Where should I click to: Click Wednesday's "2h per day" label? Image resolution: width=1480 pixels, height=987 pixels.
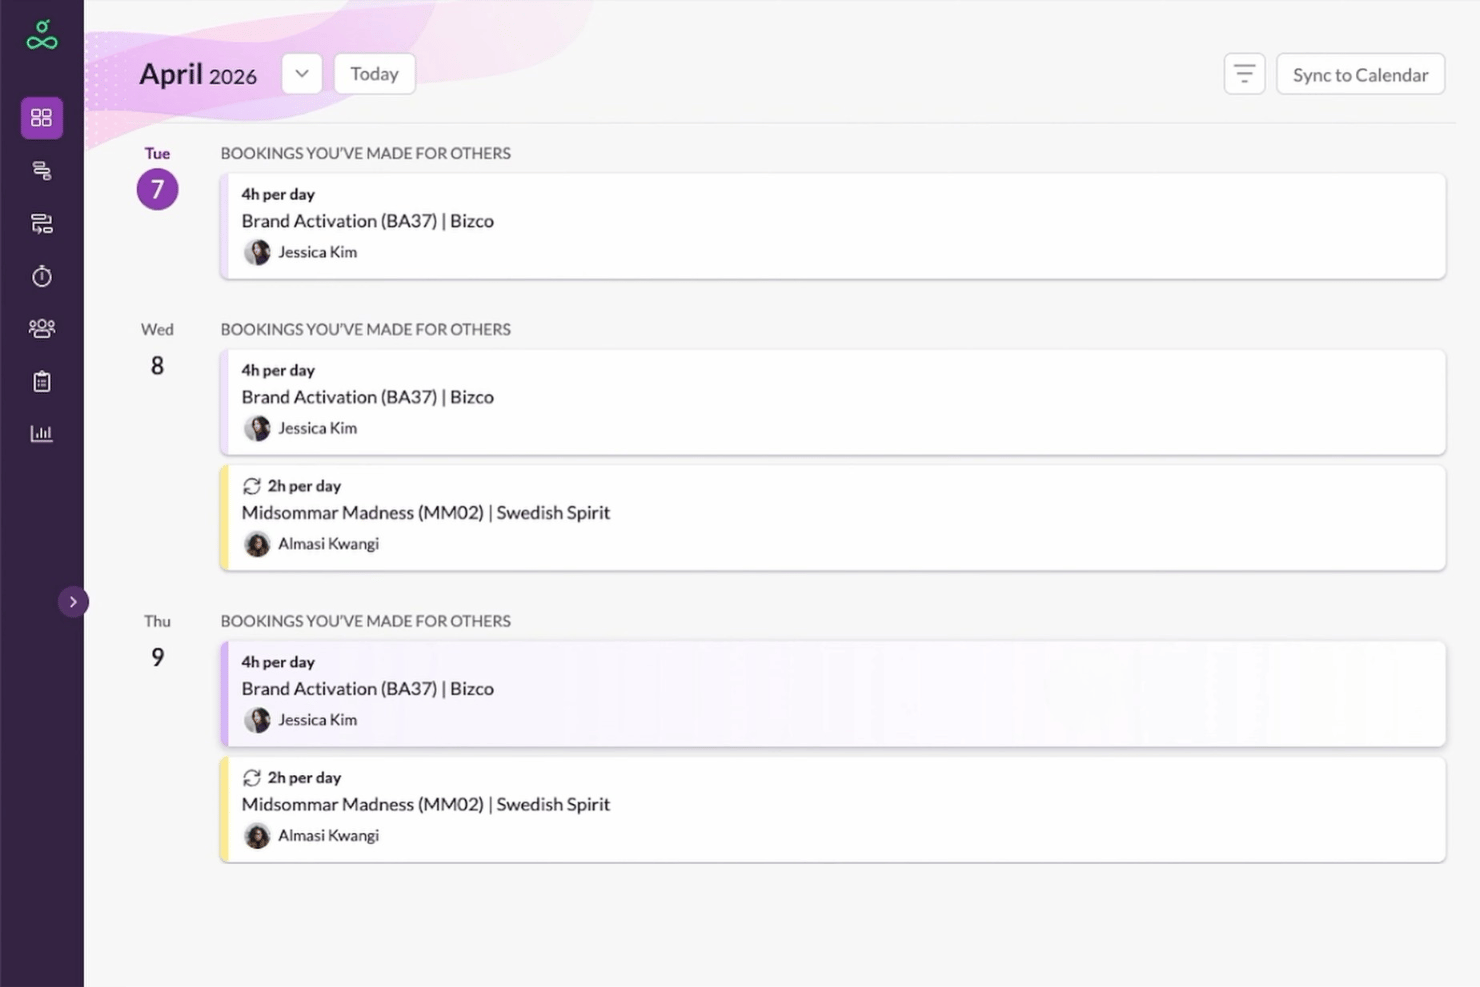pyautogui.click(x=304, y=486)
